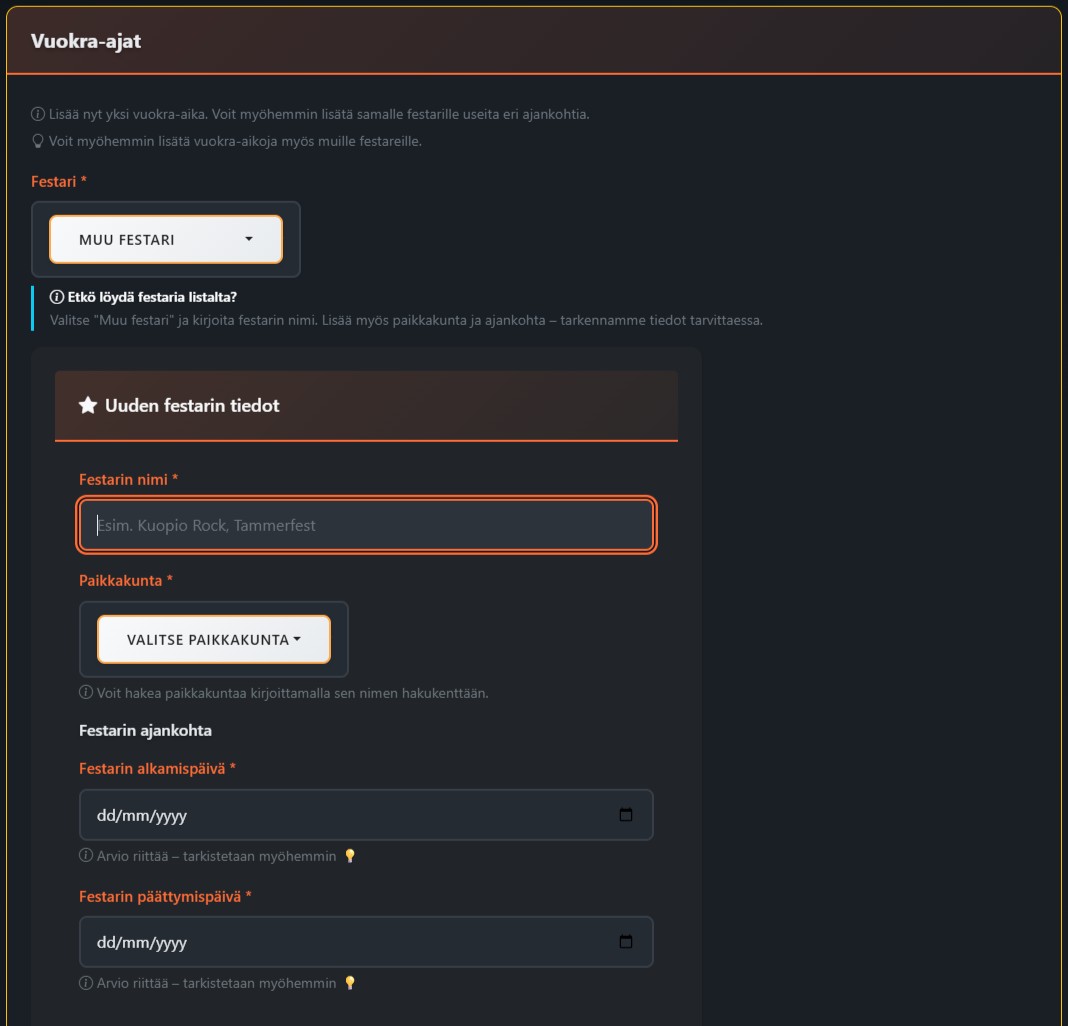Click the 'Festarin nimi *' label

point(128,480)
